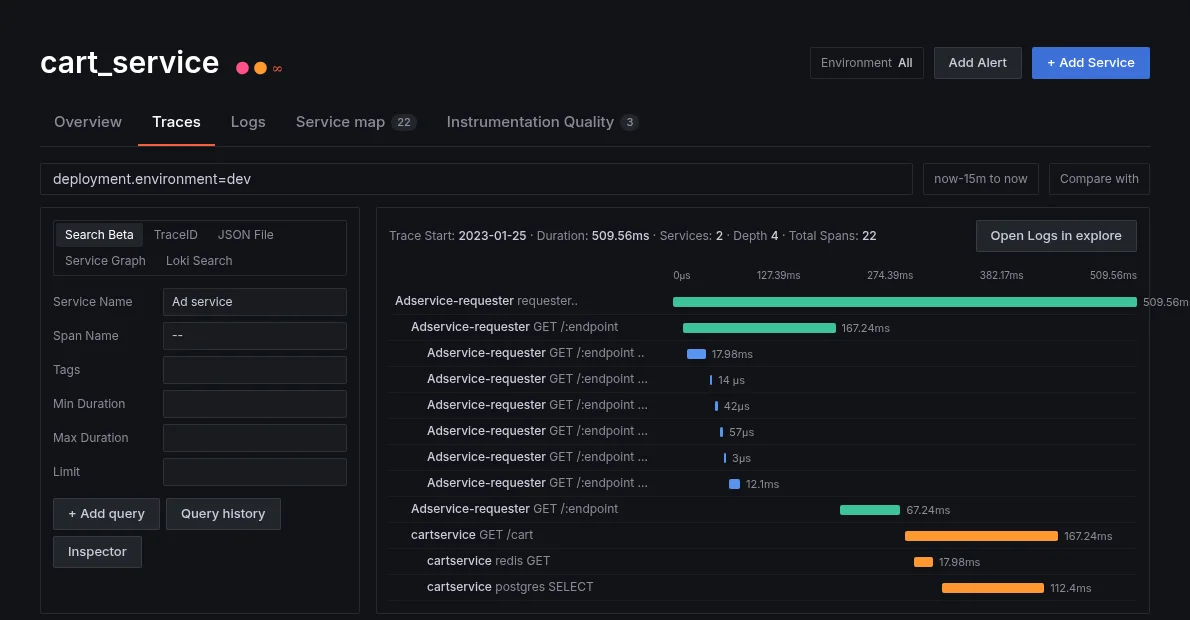Click the "14 μs" duration label

[x=732, y=380]
